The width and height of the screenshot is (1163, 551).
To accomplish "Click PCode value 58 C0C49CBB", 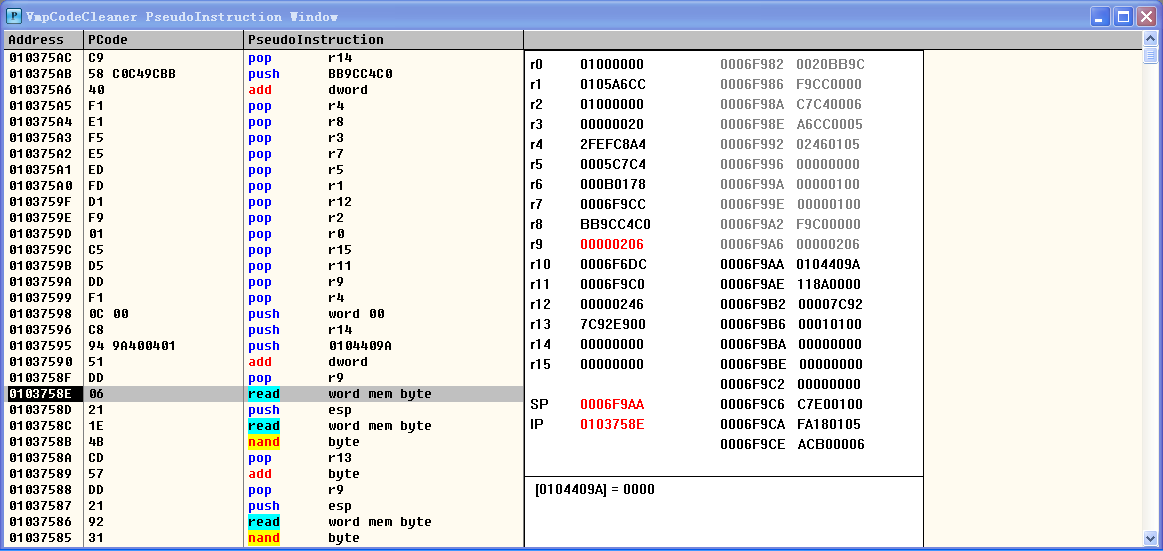I will click(132, 73).
